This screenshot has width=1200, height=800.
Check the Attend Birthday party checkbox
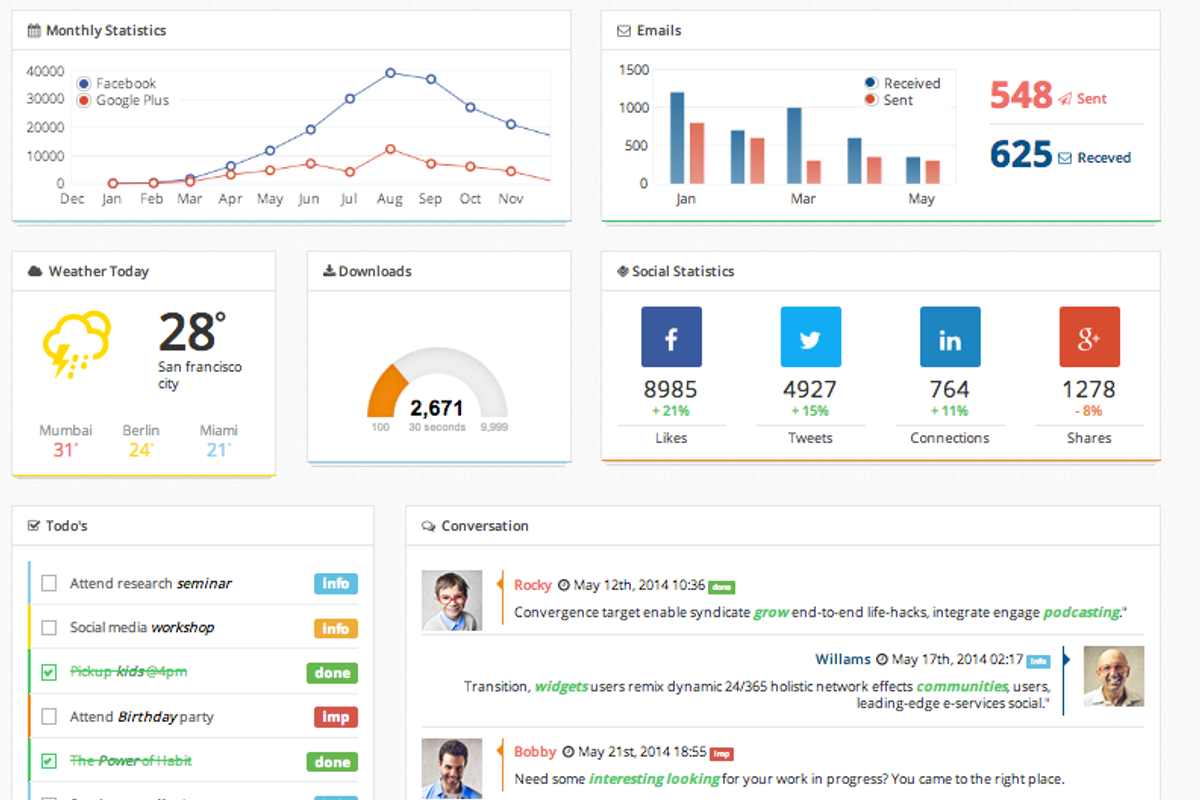(49, 717)
